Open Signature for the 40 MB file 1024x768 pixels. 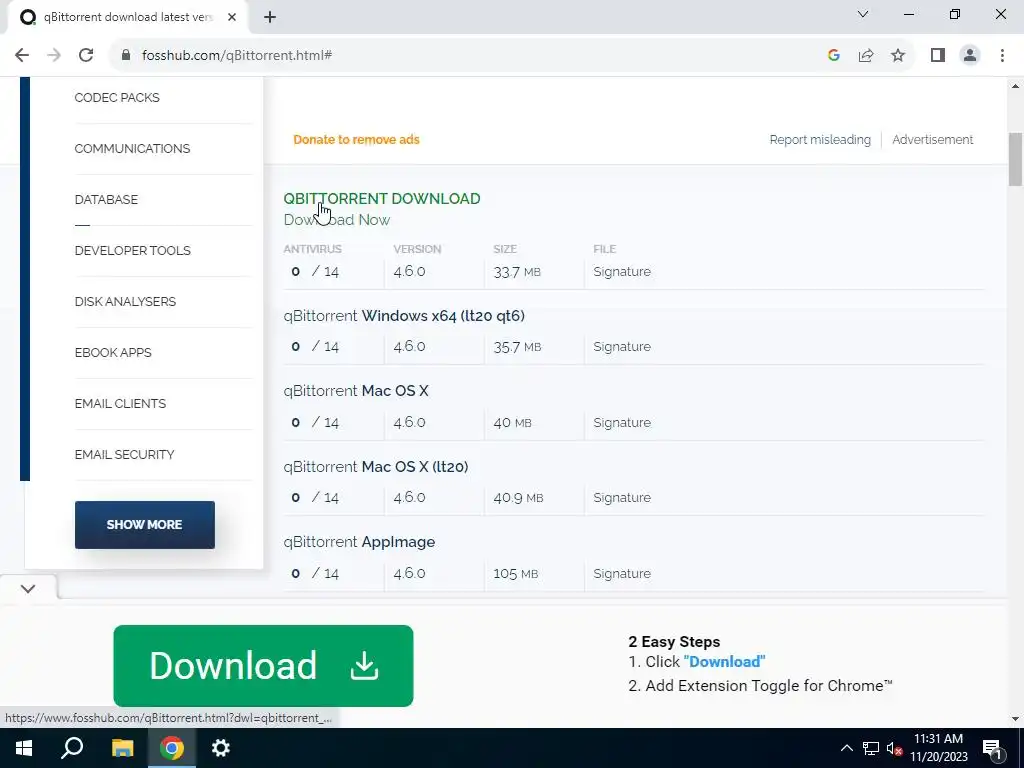(x=622, y=423)
